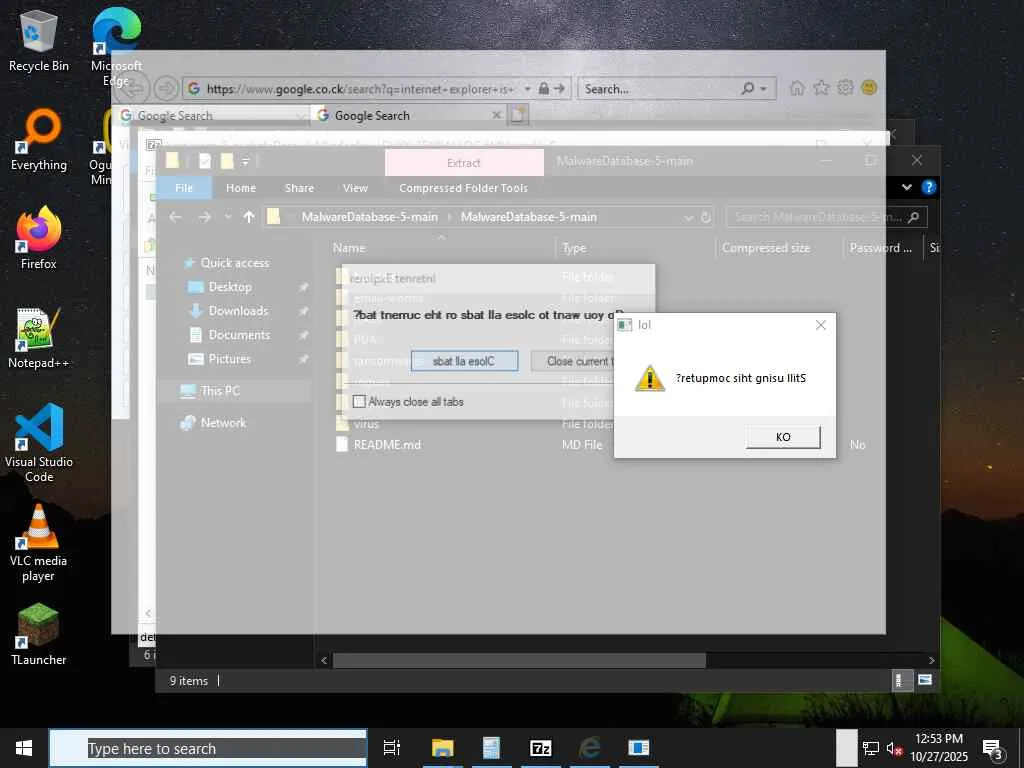
Task: Select Downloads in navigation pane
Action: (238, 311)
